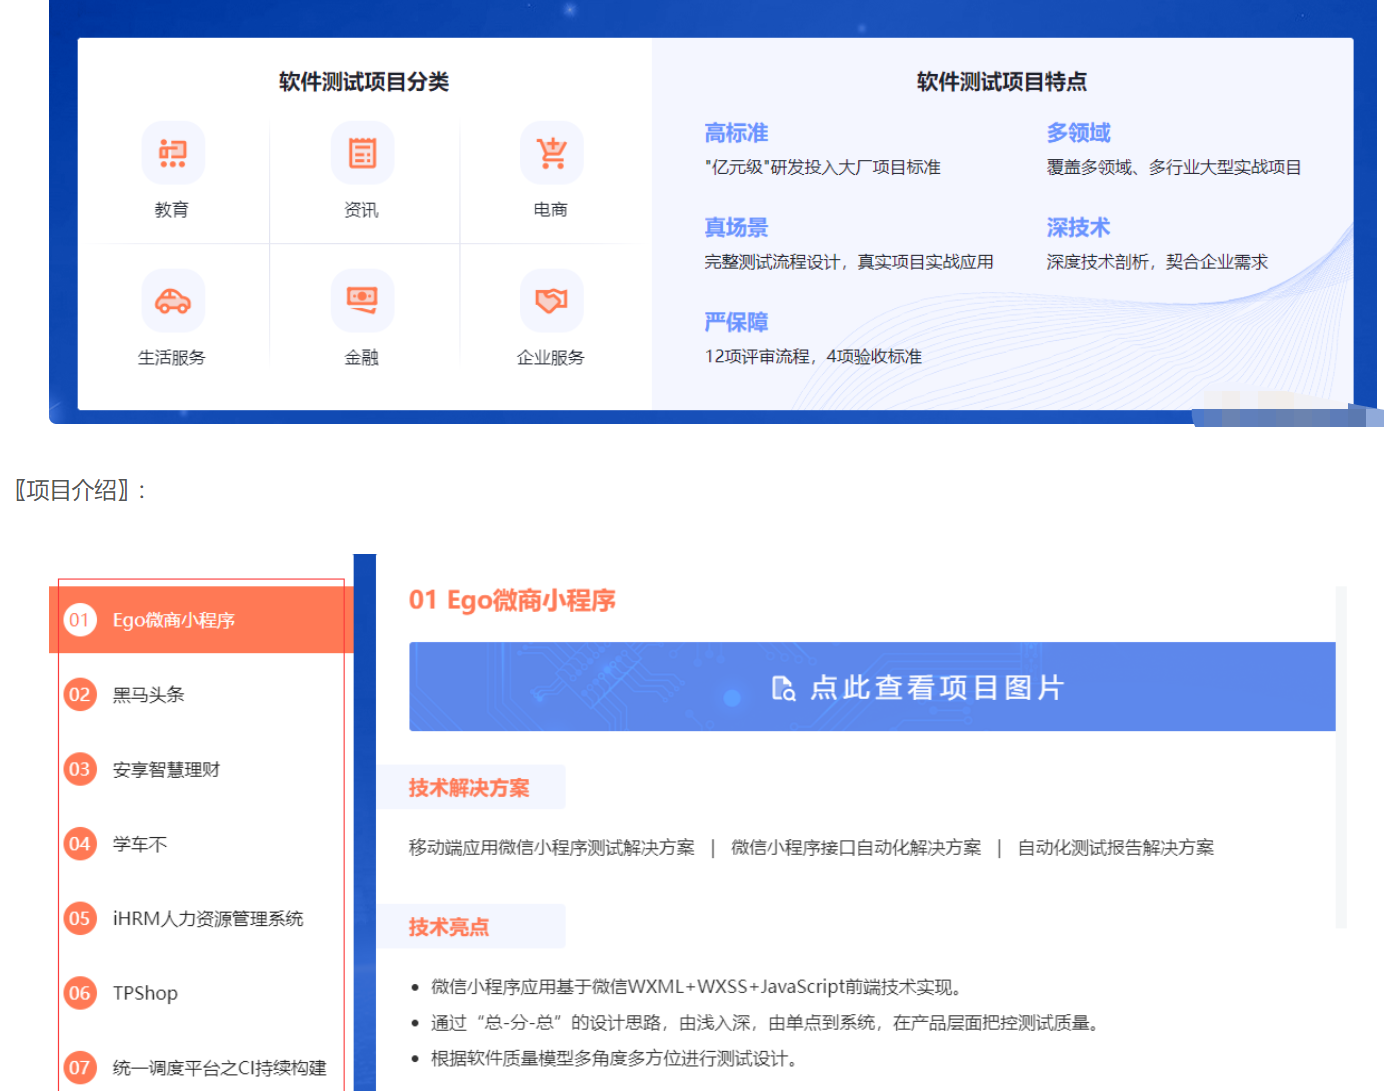This screenshot has width=1386, height=1091.
Task: Select the 金融 money icon
Action: coord(361,300)
